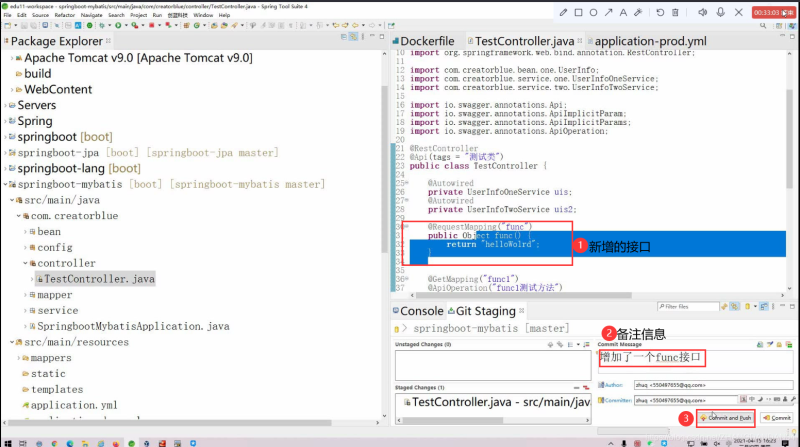Screen dimensions: 800x447
Task: Click the commit message text area
Action: point(695,358)
